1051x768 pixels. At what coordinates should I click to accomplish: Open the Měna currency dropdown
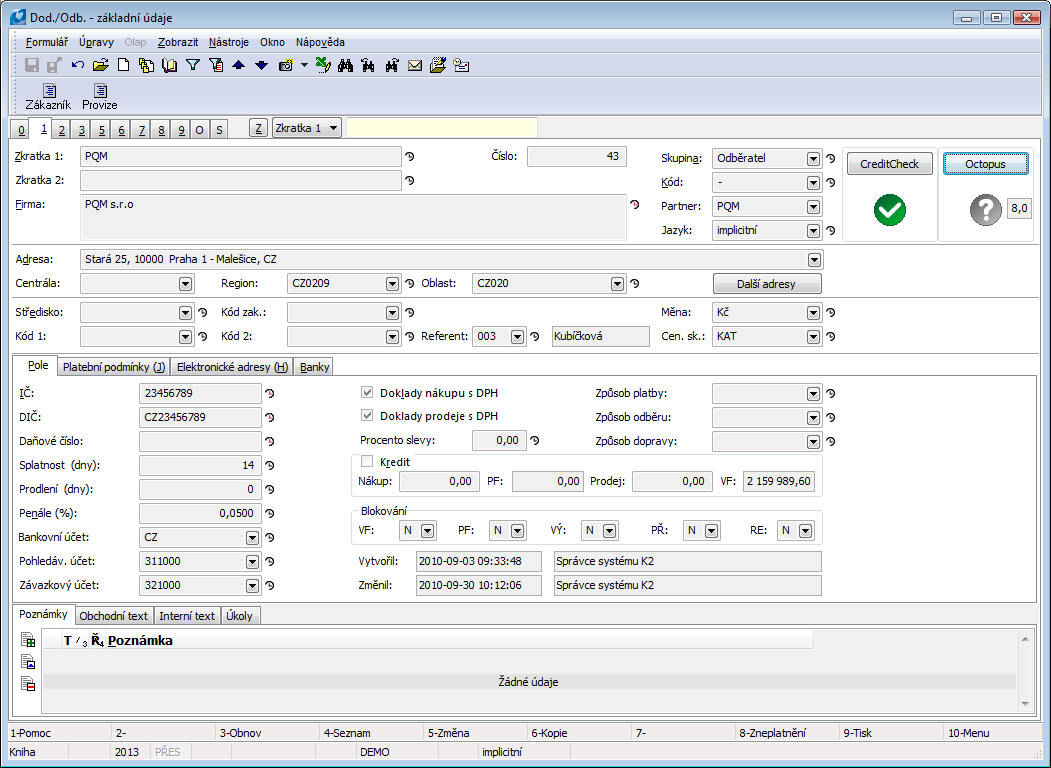(x=813, y=312)
